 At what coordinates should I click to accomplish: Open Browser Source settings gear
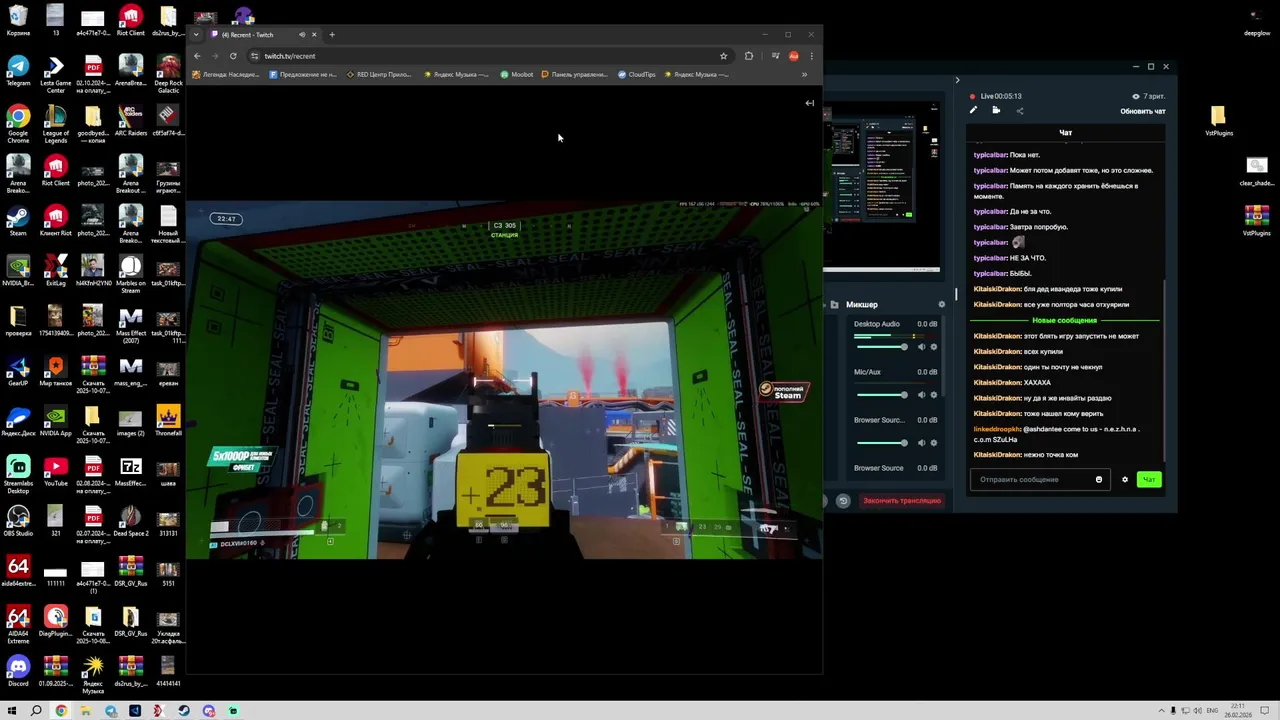pos(934,443)
